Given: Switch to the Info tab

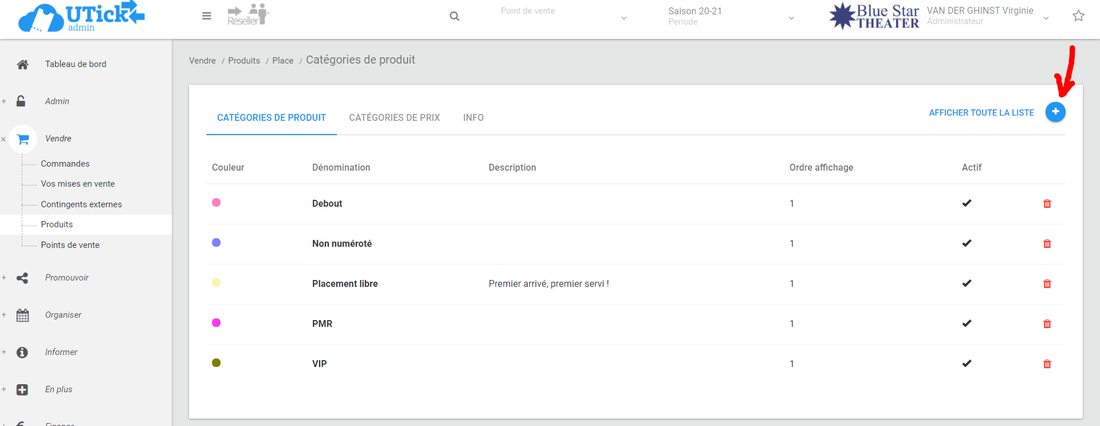Looking at the screenshot, I should tap(473, 117).
